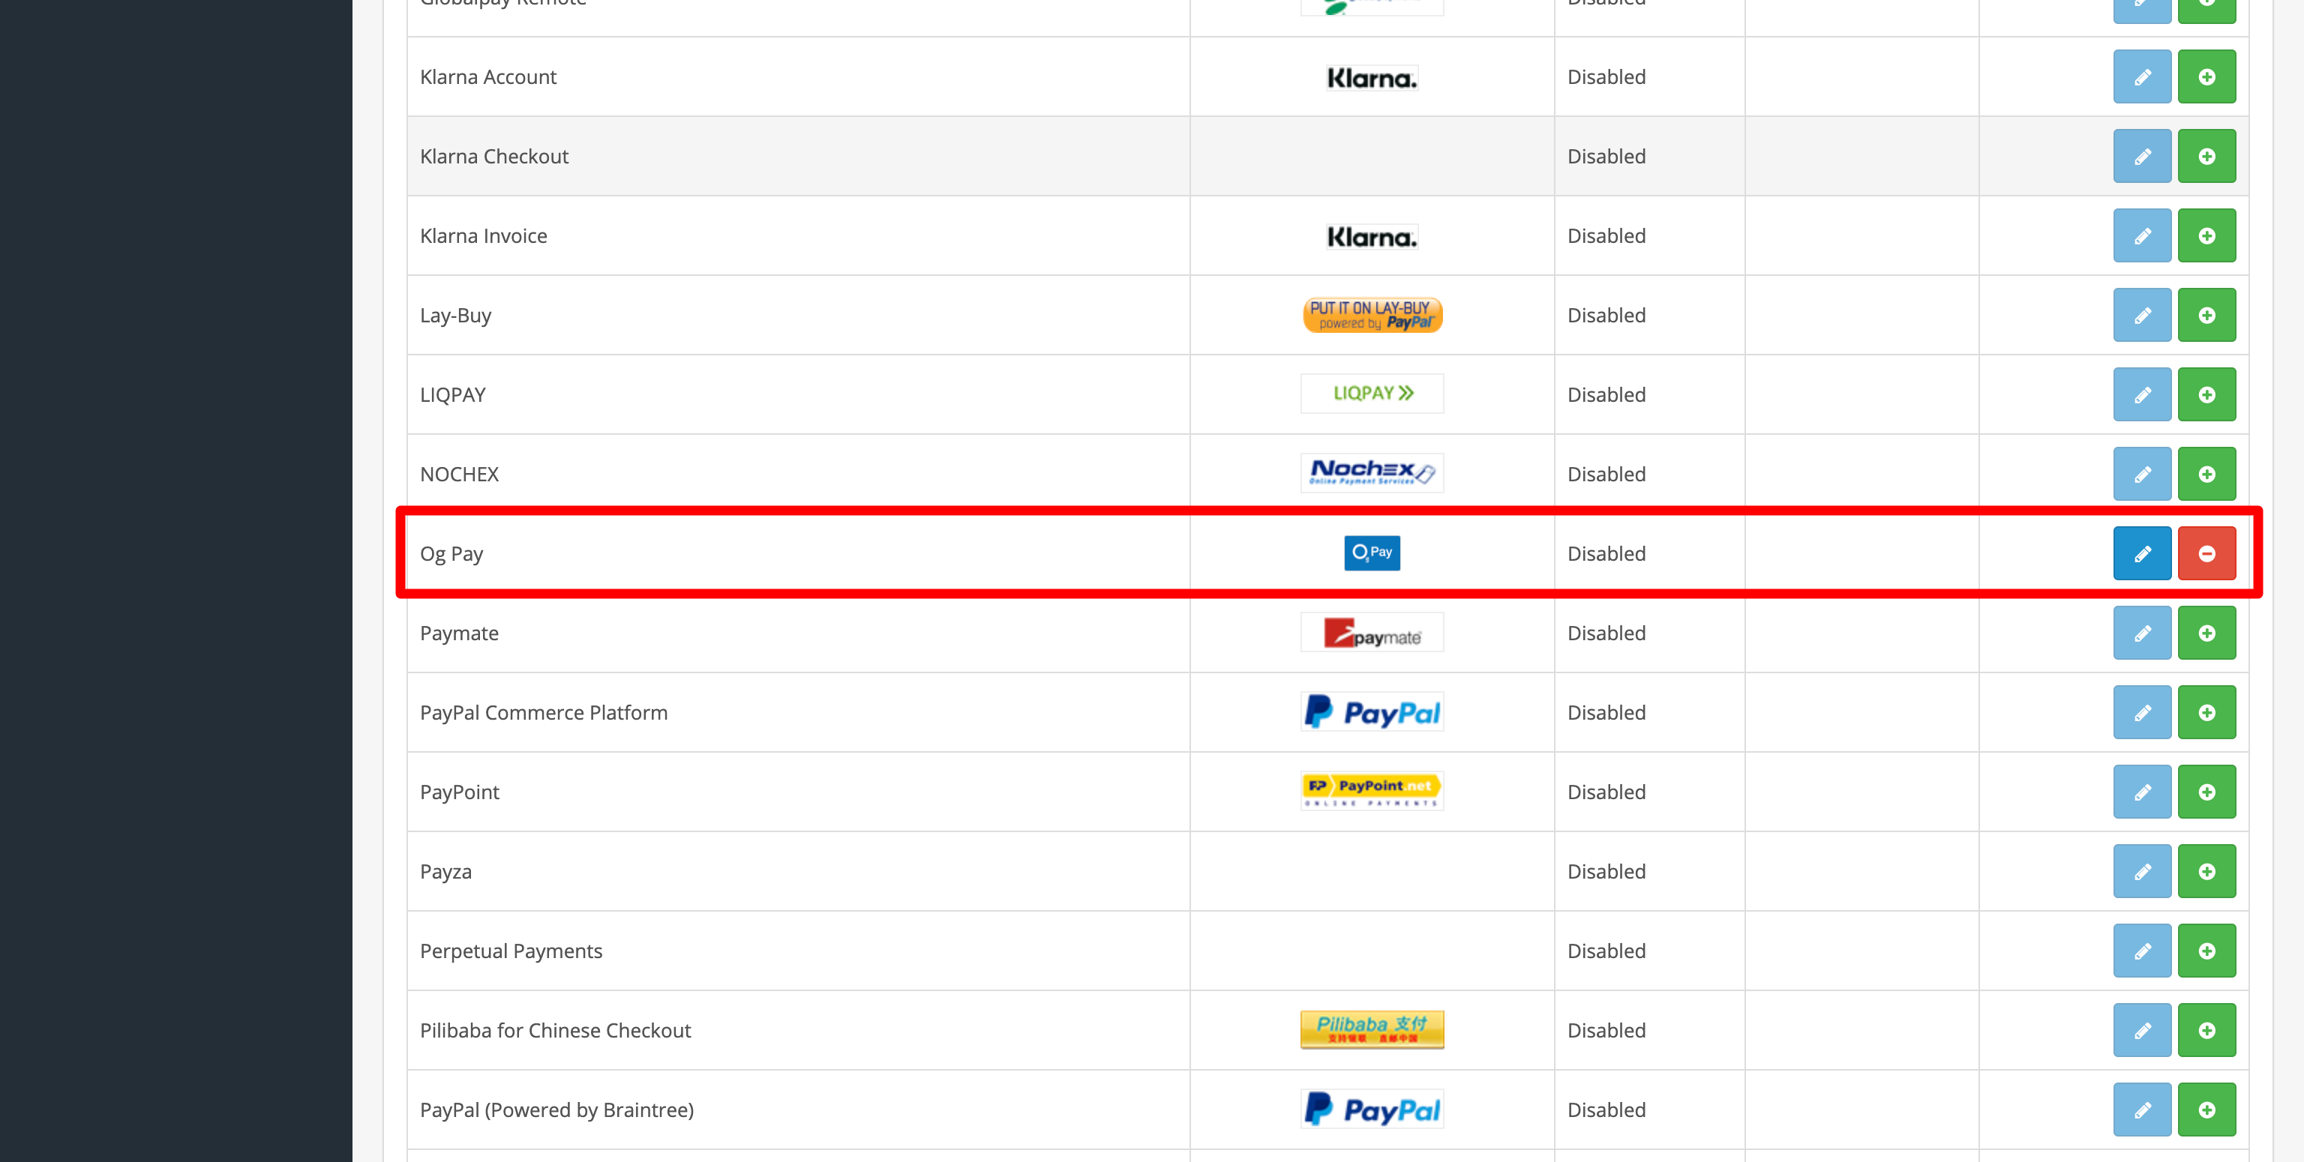The image size is (2304, 1162).
Task: Click edit pencil for Lay-Buy
Action: point(2141,315)
